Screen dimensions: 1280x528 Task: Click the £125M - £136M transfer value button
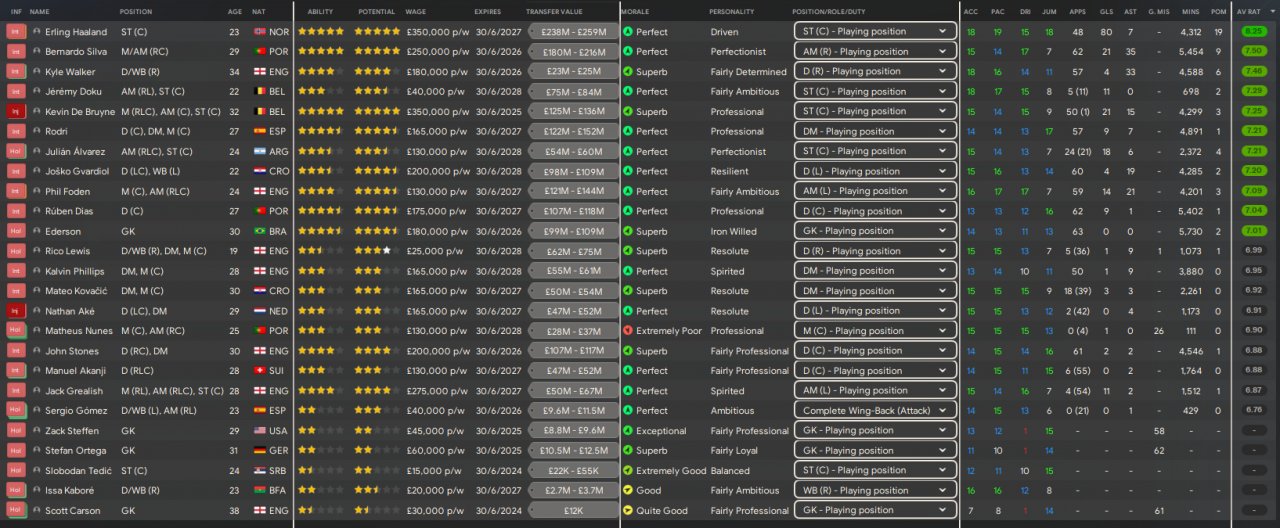[x=572, y=111]
